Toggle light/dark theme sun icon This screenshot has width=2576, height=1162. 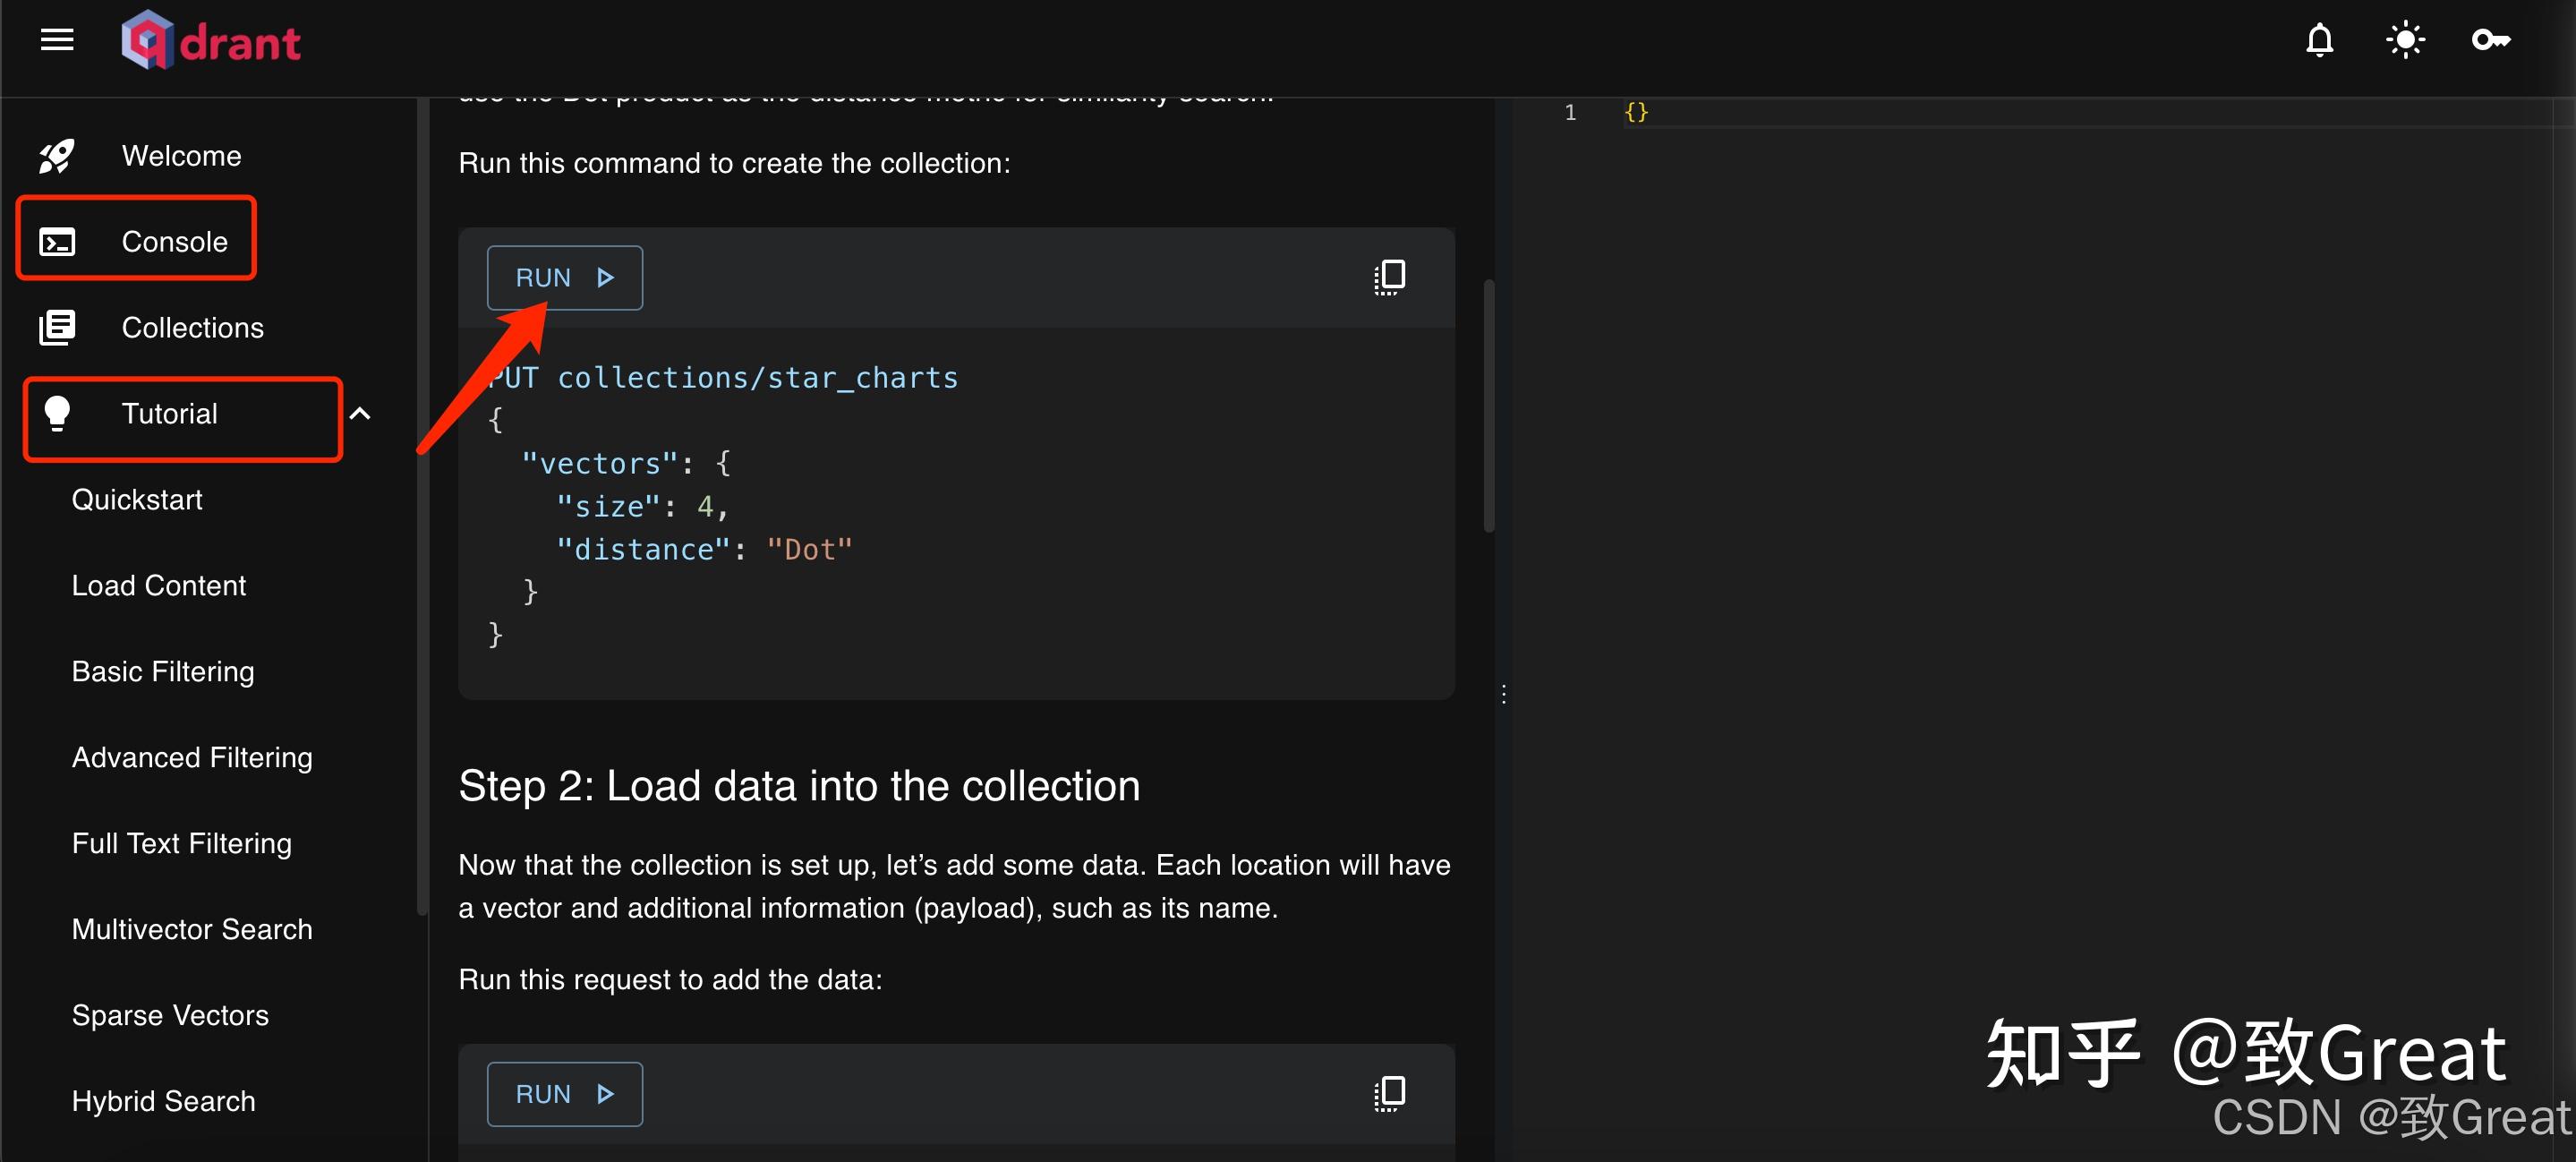click(x=2405, y=41)
